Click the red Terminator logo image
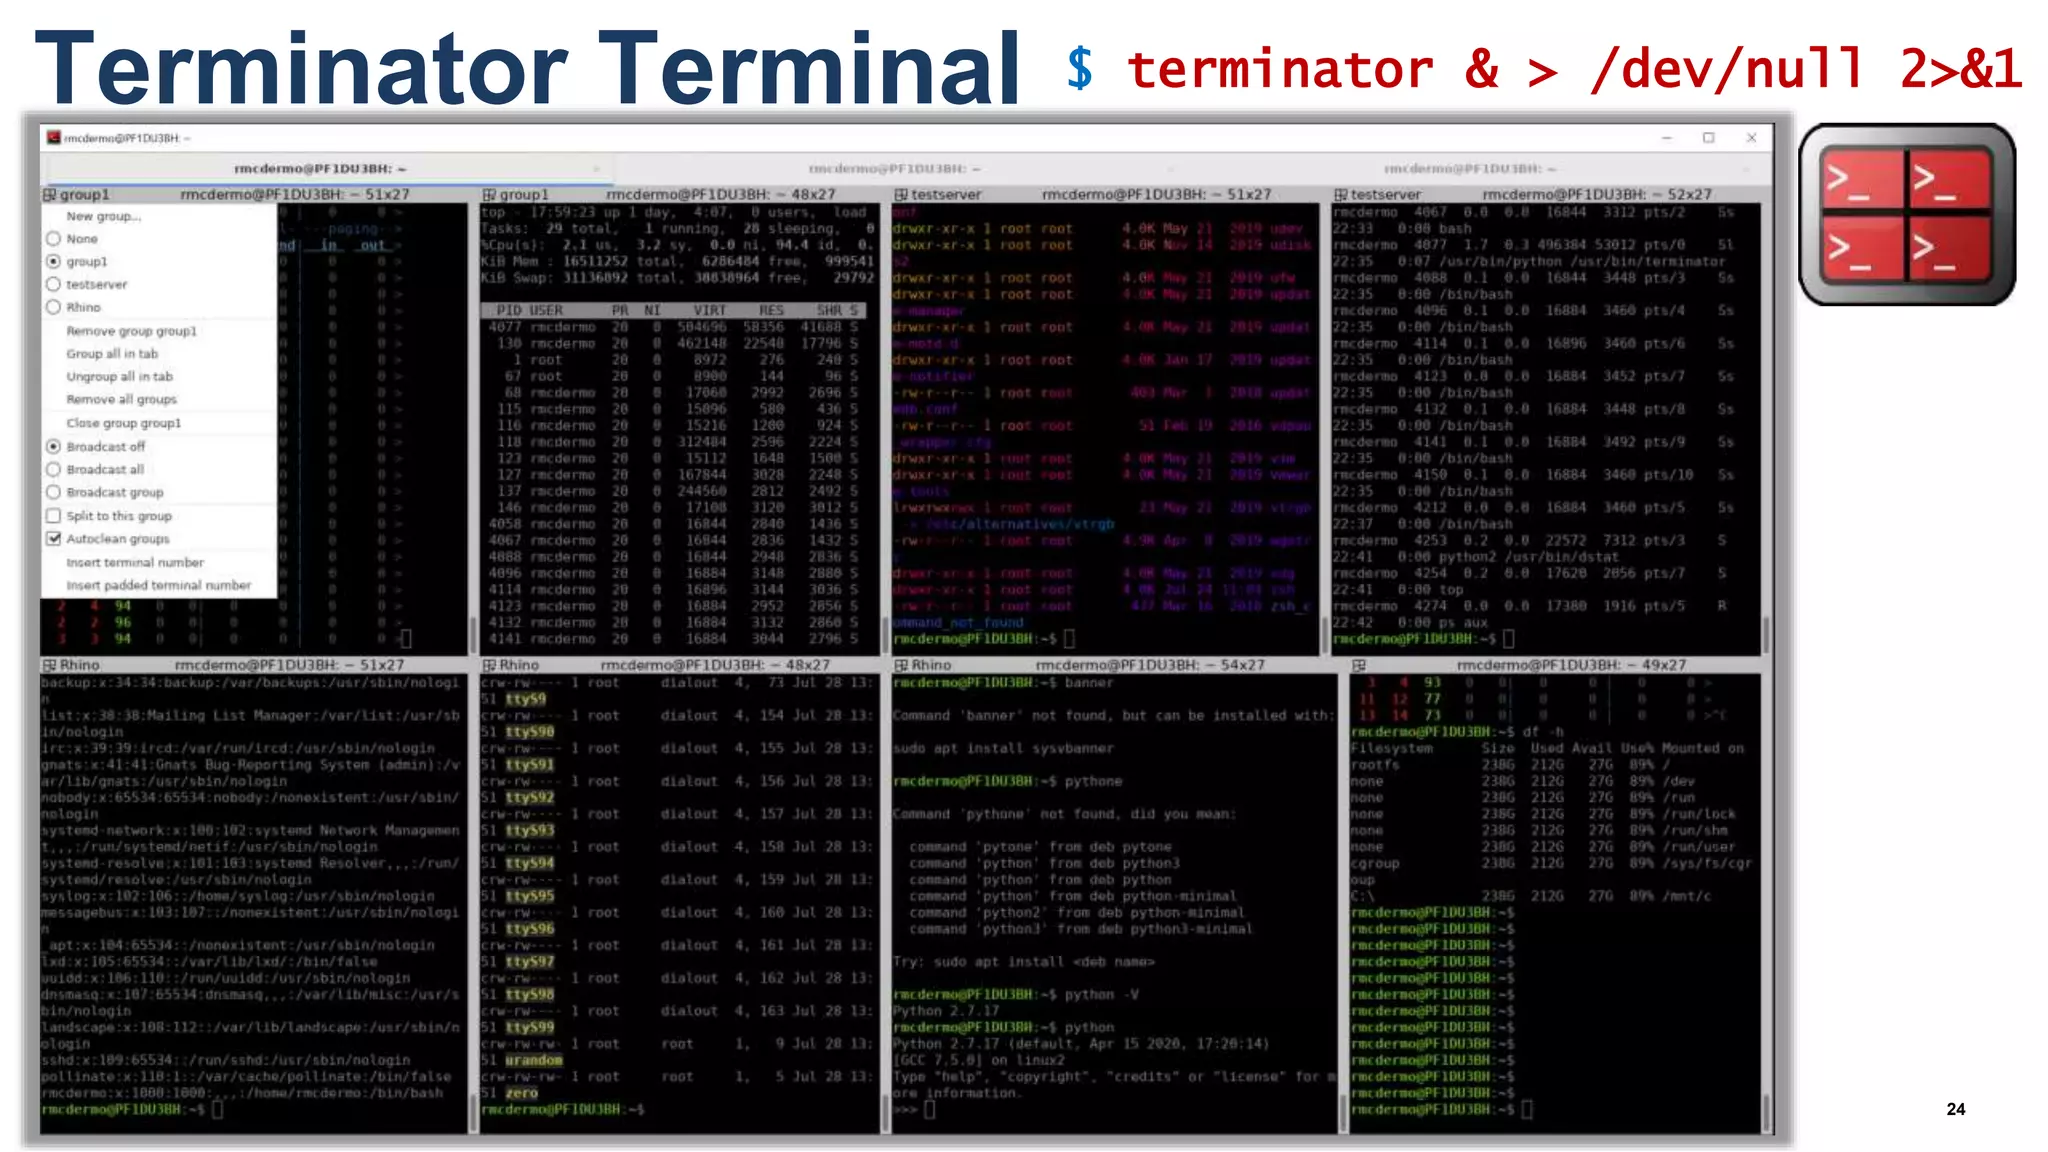Viewport: 2048px width, 1152px height. click(1907, 214)
